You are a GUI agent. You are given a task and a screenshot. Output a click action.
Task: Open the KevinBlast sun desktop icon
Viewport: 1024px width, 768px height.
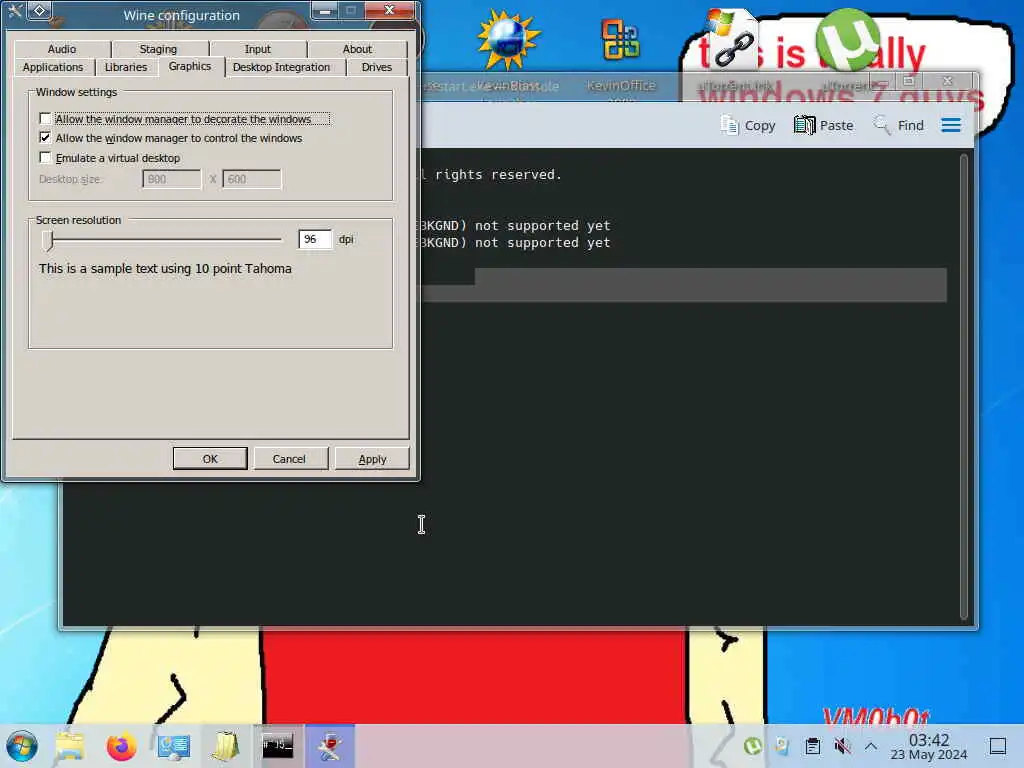point(509,40)
